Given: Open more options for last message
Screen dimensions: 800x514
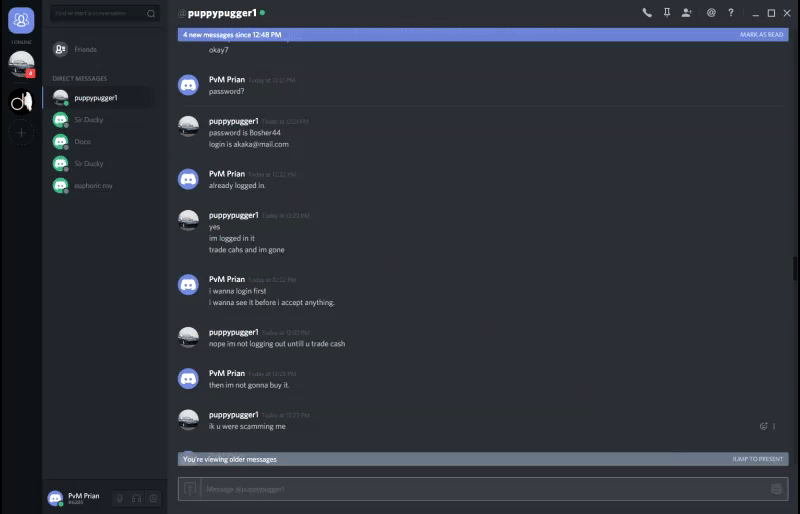Looking at the screenshot, I should click(x=774, y=426).
